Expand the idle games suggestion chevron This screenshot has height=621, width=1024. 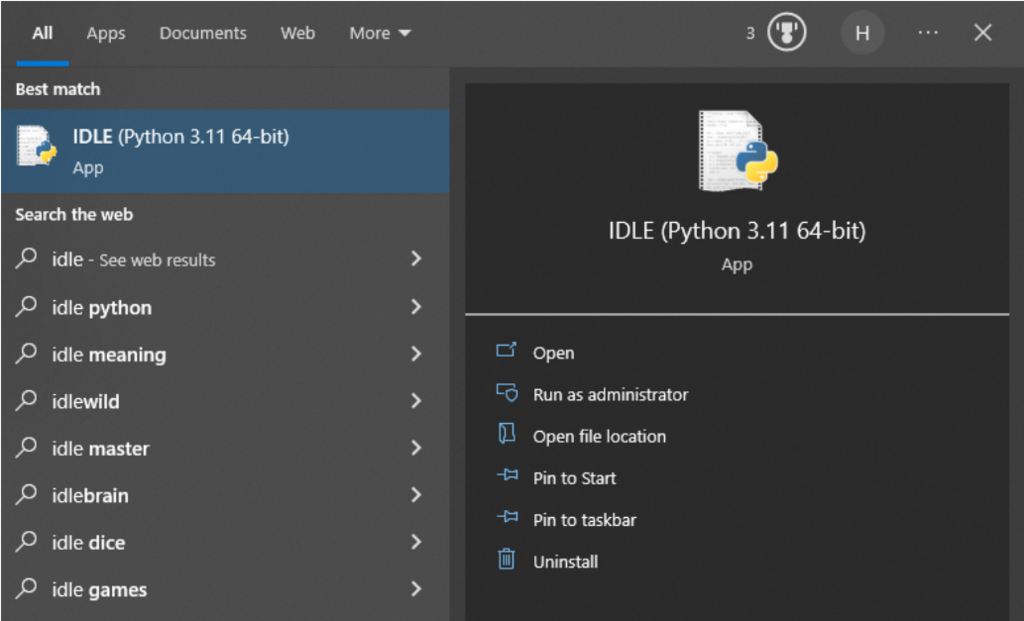(416, 589)
